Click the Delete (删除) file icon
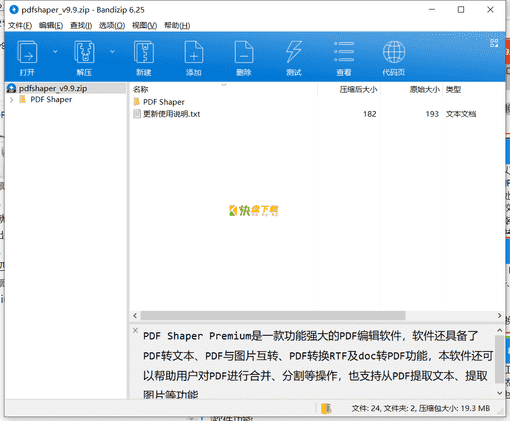Image resolution: width=510 pixels, height=421 pixels. point(244,52)
